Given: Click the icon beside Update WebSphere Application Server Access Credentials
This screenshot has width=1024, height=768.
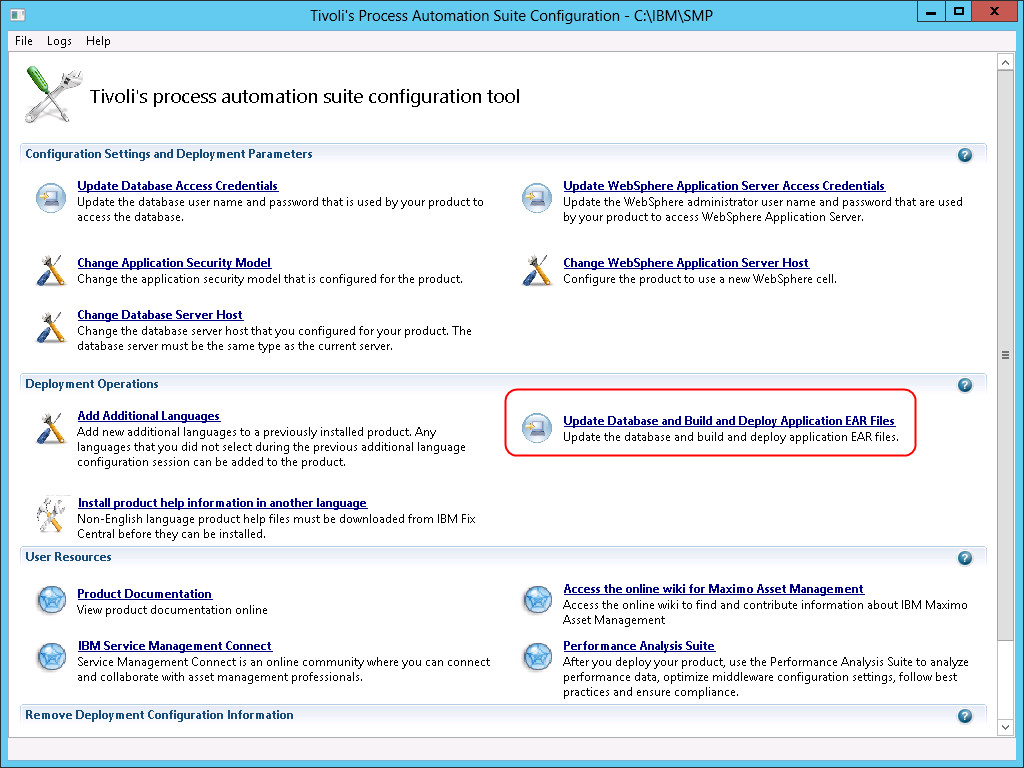Looking at the screenshot, I should (537, 198).
